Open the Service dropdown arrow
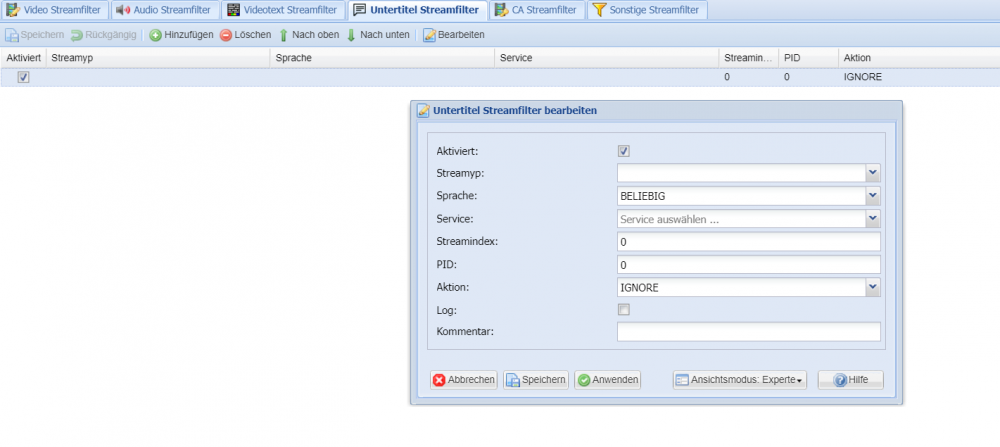Viewport: 1000px width, 447px height. tap(872, 219)
